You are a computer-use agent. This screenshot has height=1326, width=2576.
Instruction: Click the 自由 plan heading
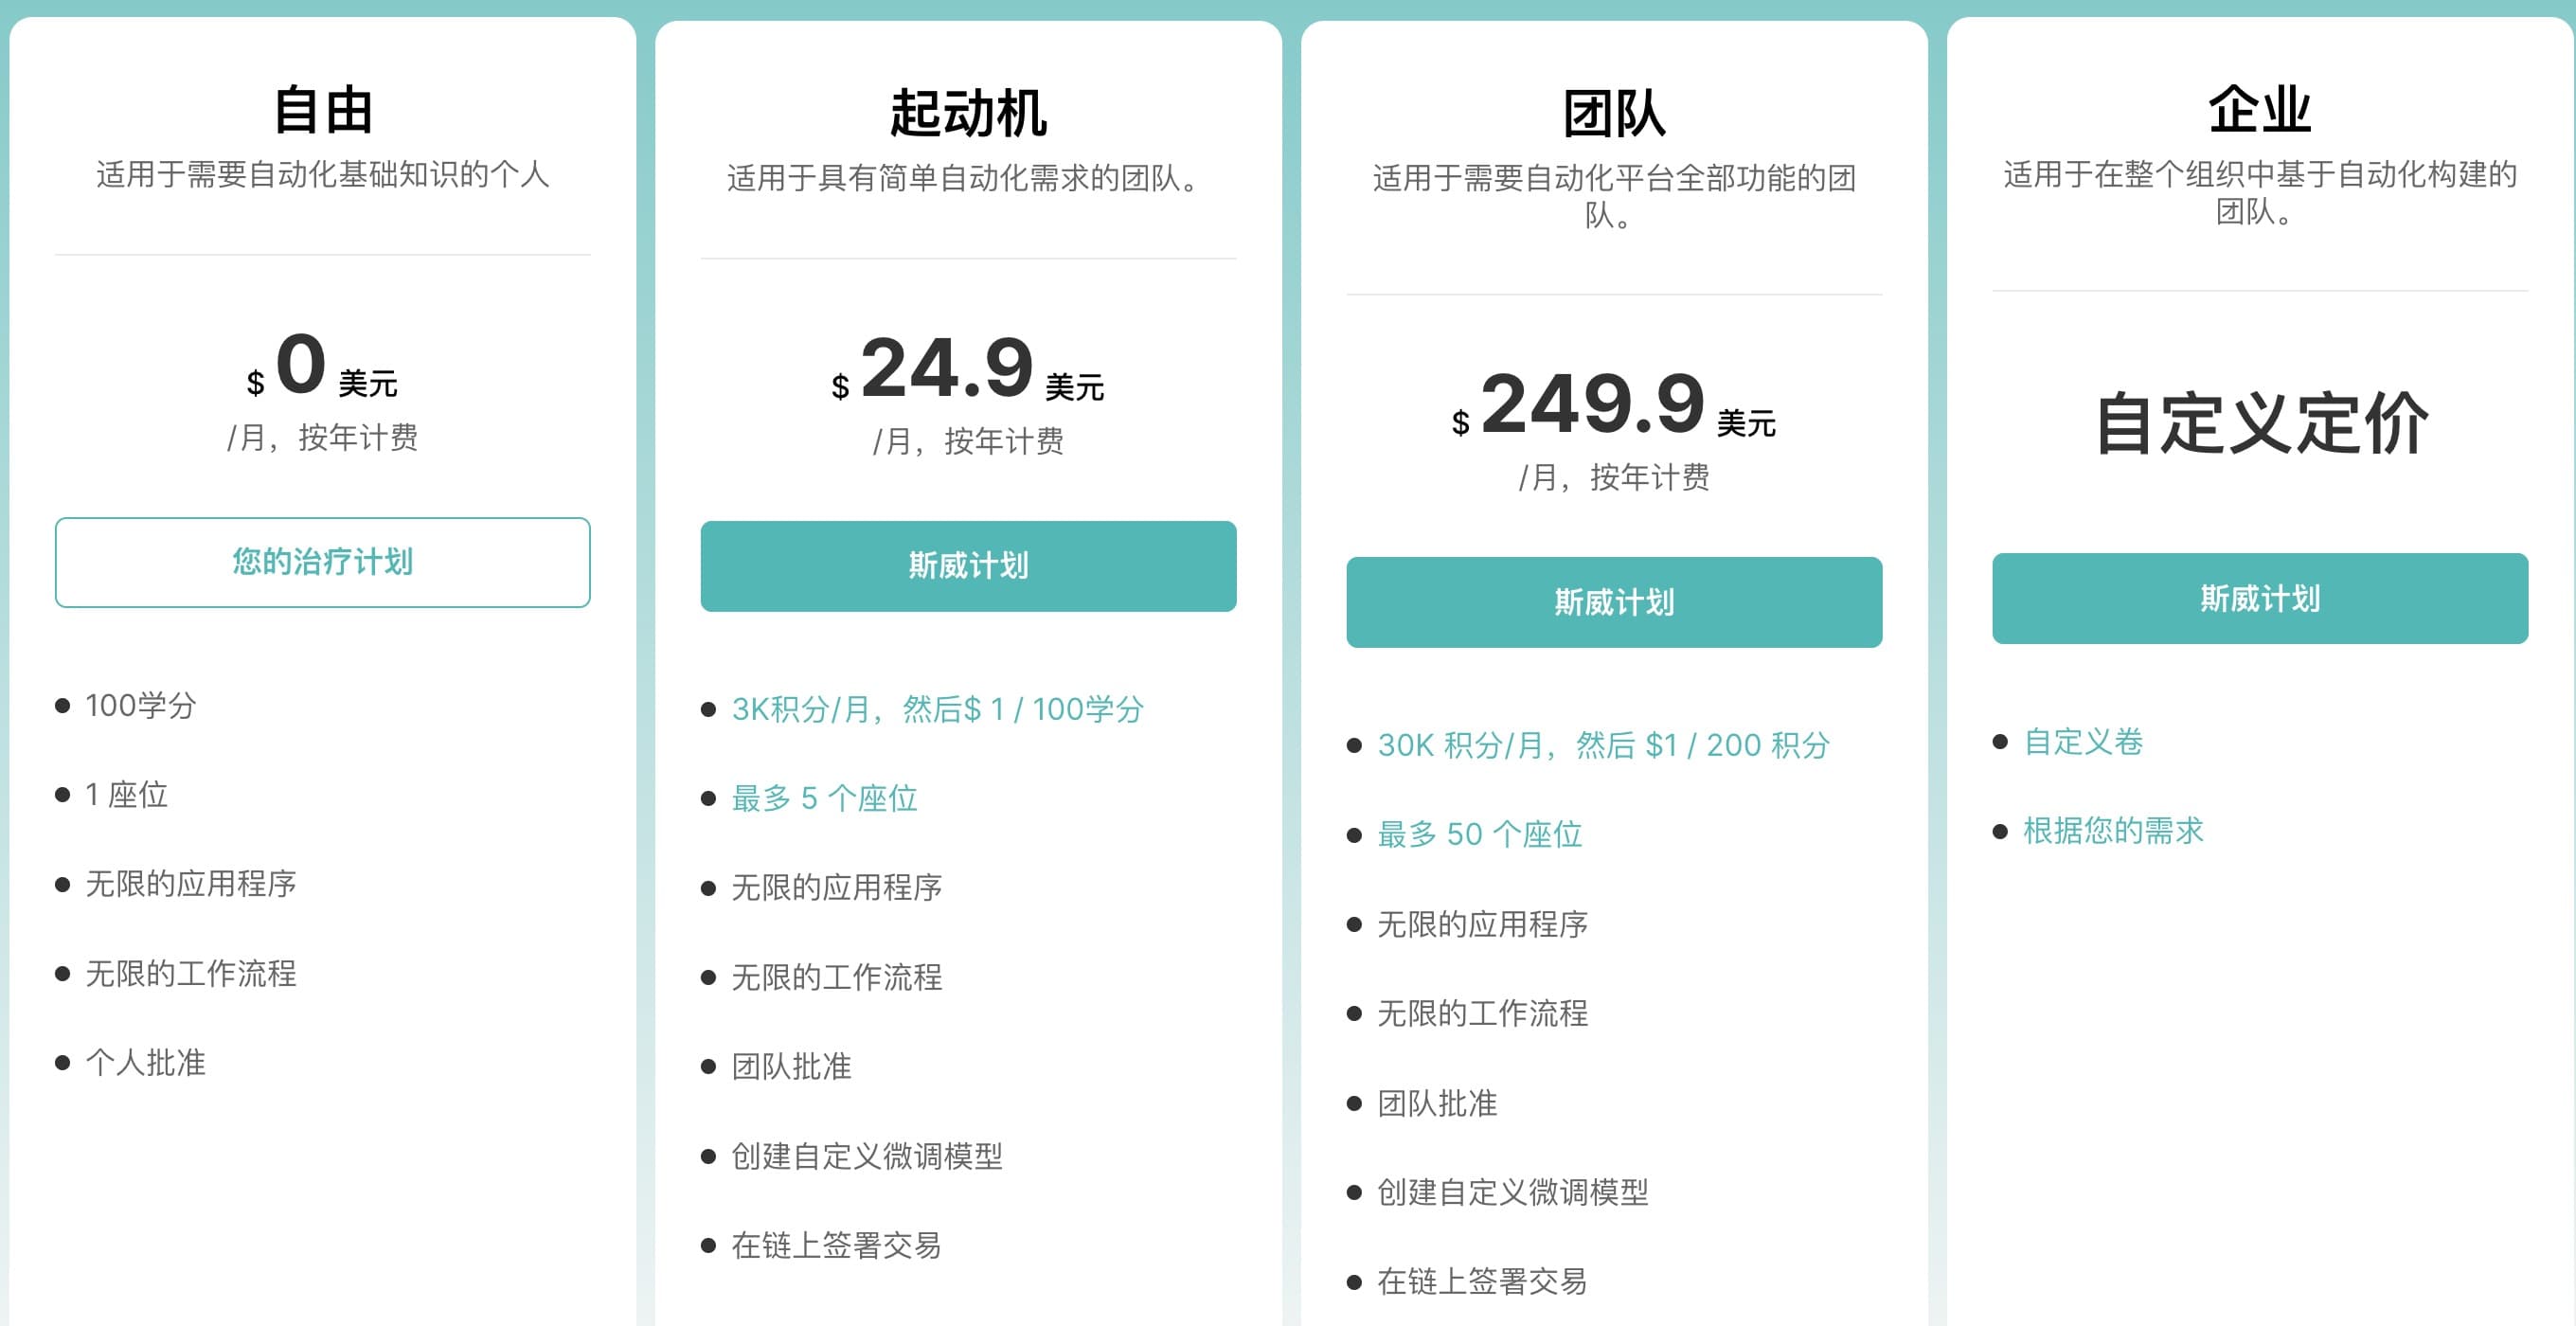(322, 110)
